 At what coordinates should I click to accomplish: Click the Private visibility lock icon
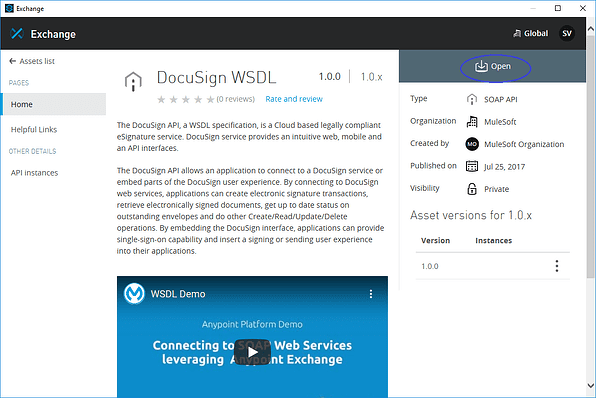(472, 189)
